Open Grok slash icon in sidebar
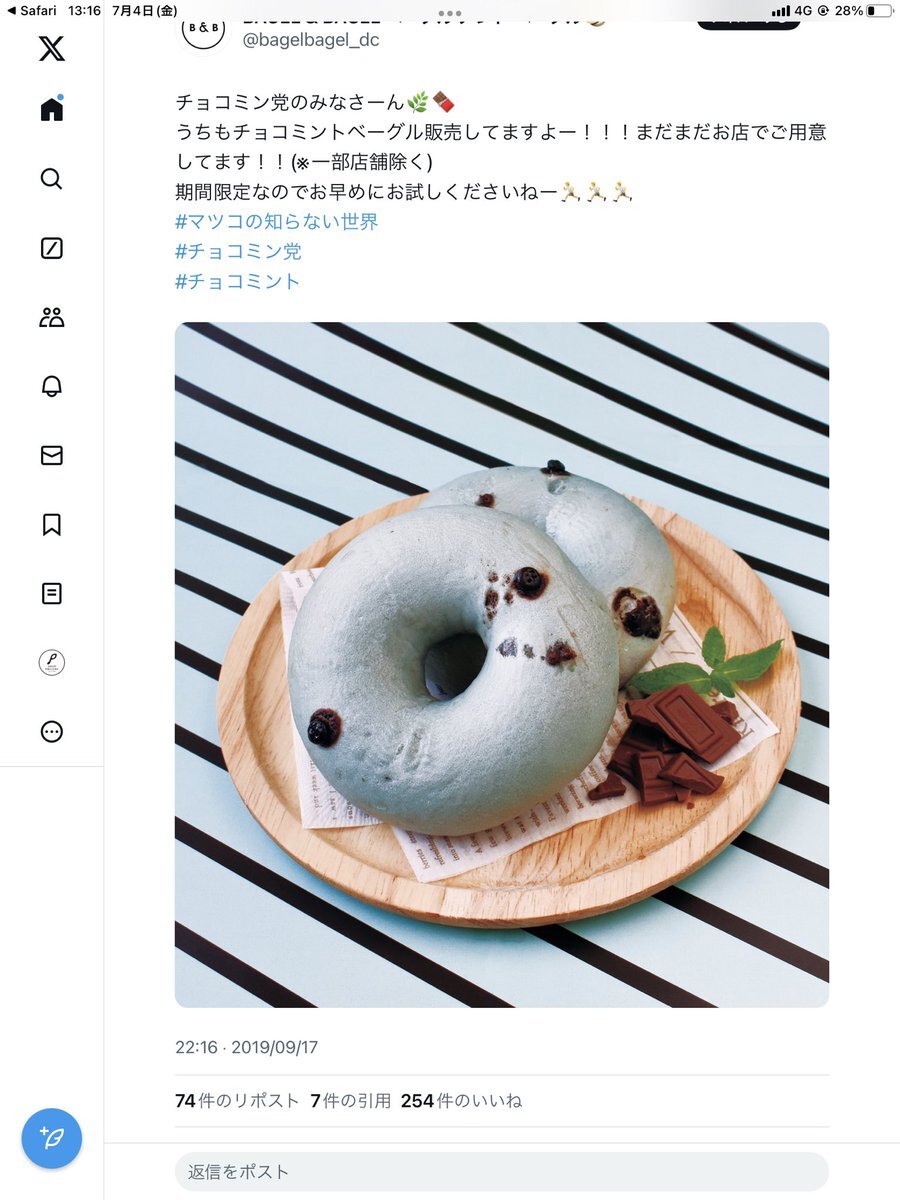The image size is (900, 1200). [52, 248]
